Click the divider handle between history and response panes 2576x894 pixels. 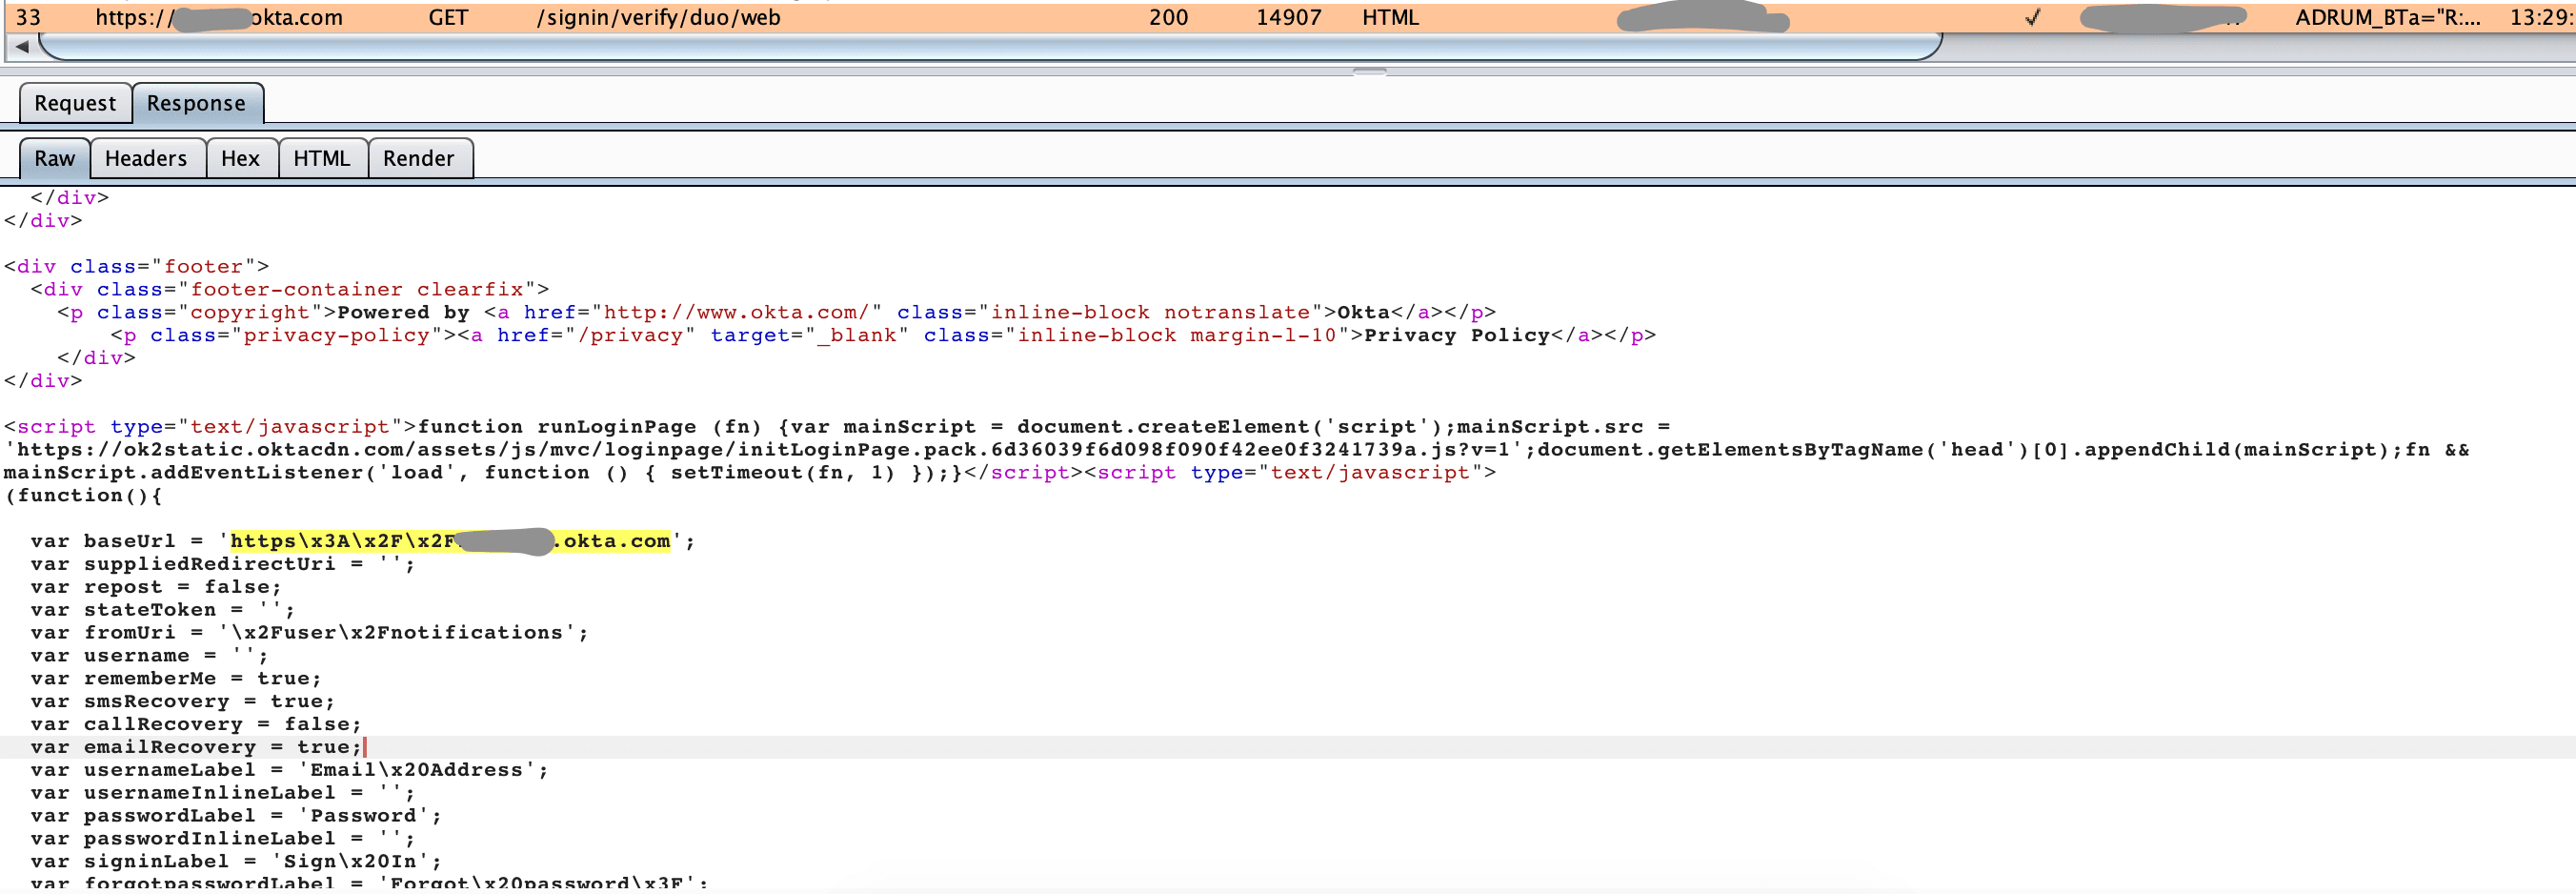click(x=1369, y=72)
